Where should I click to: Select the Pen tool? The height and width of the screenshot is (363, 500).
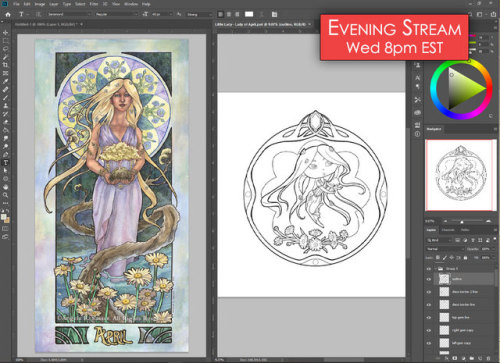point(5,154)
